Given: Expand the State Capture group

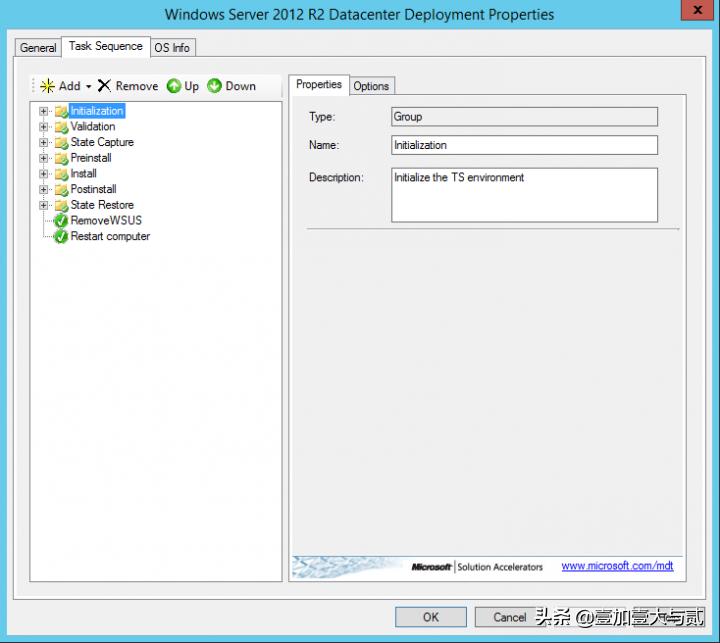Looking at the screenshot, I should [44, 142].
